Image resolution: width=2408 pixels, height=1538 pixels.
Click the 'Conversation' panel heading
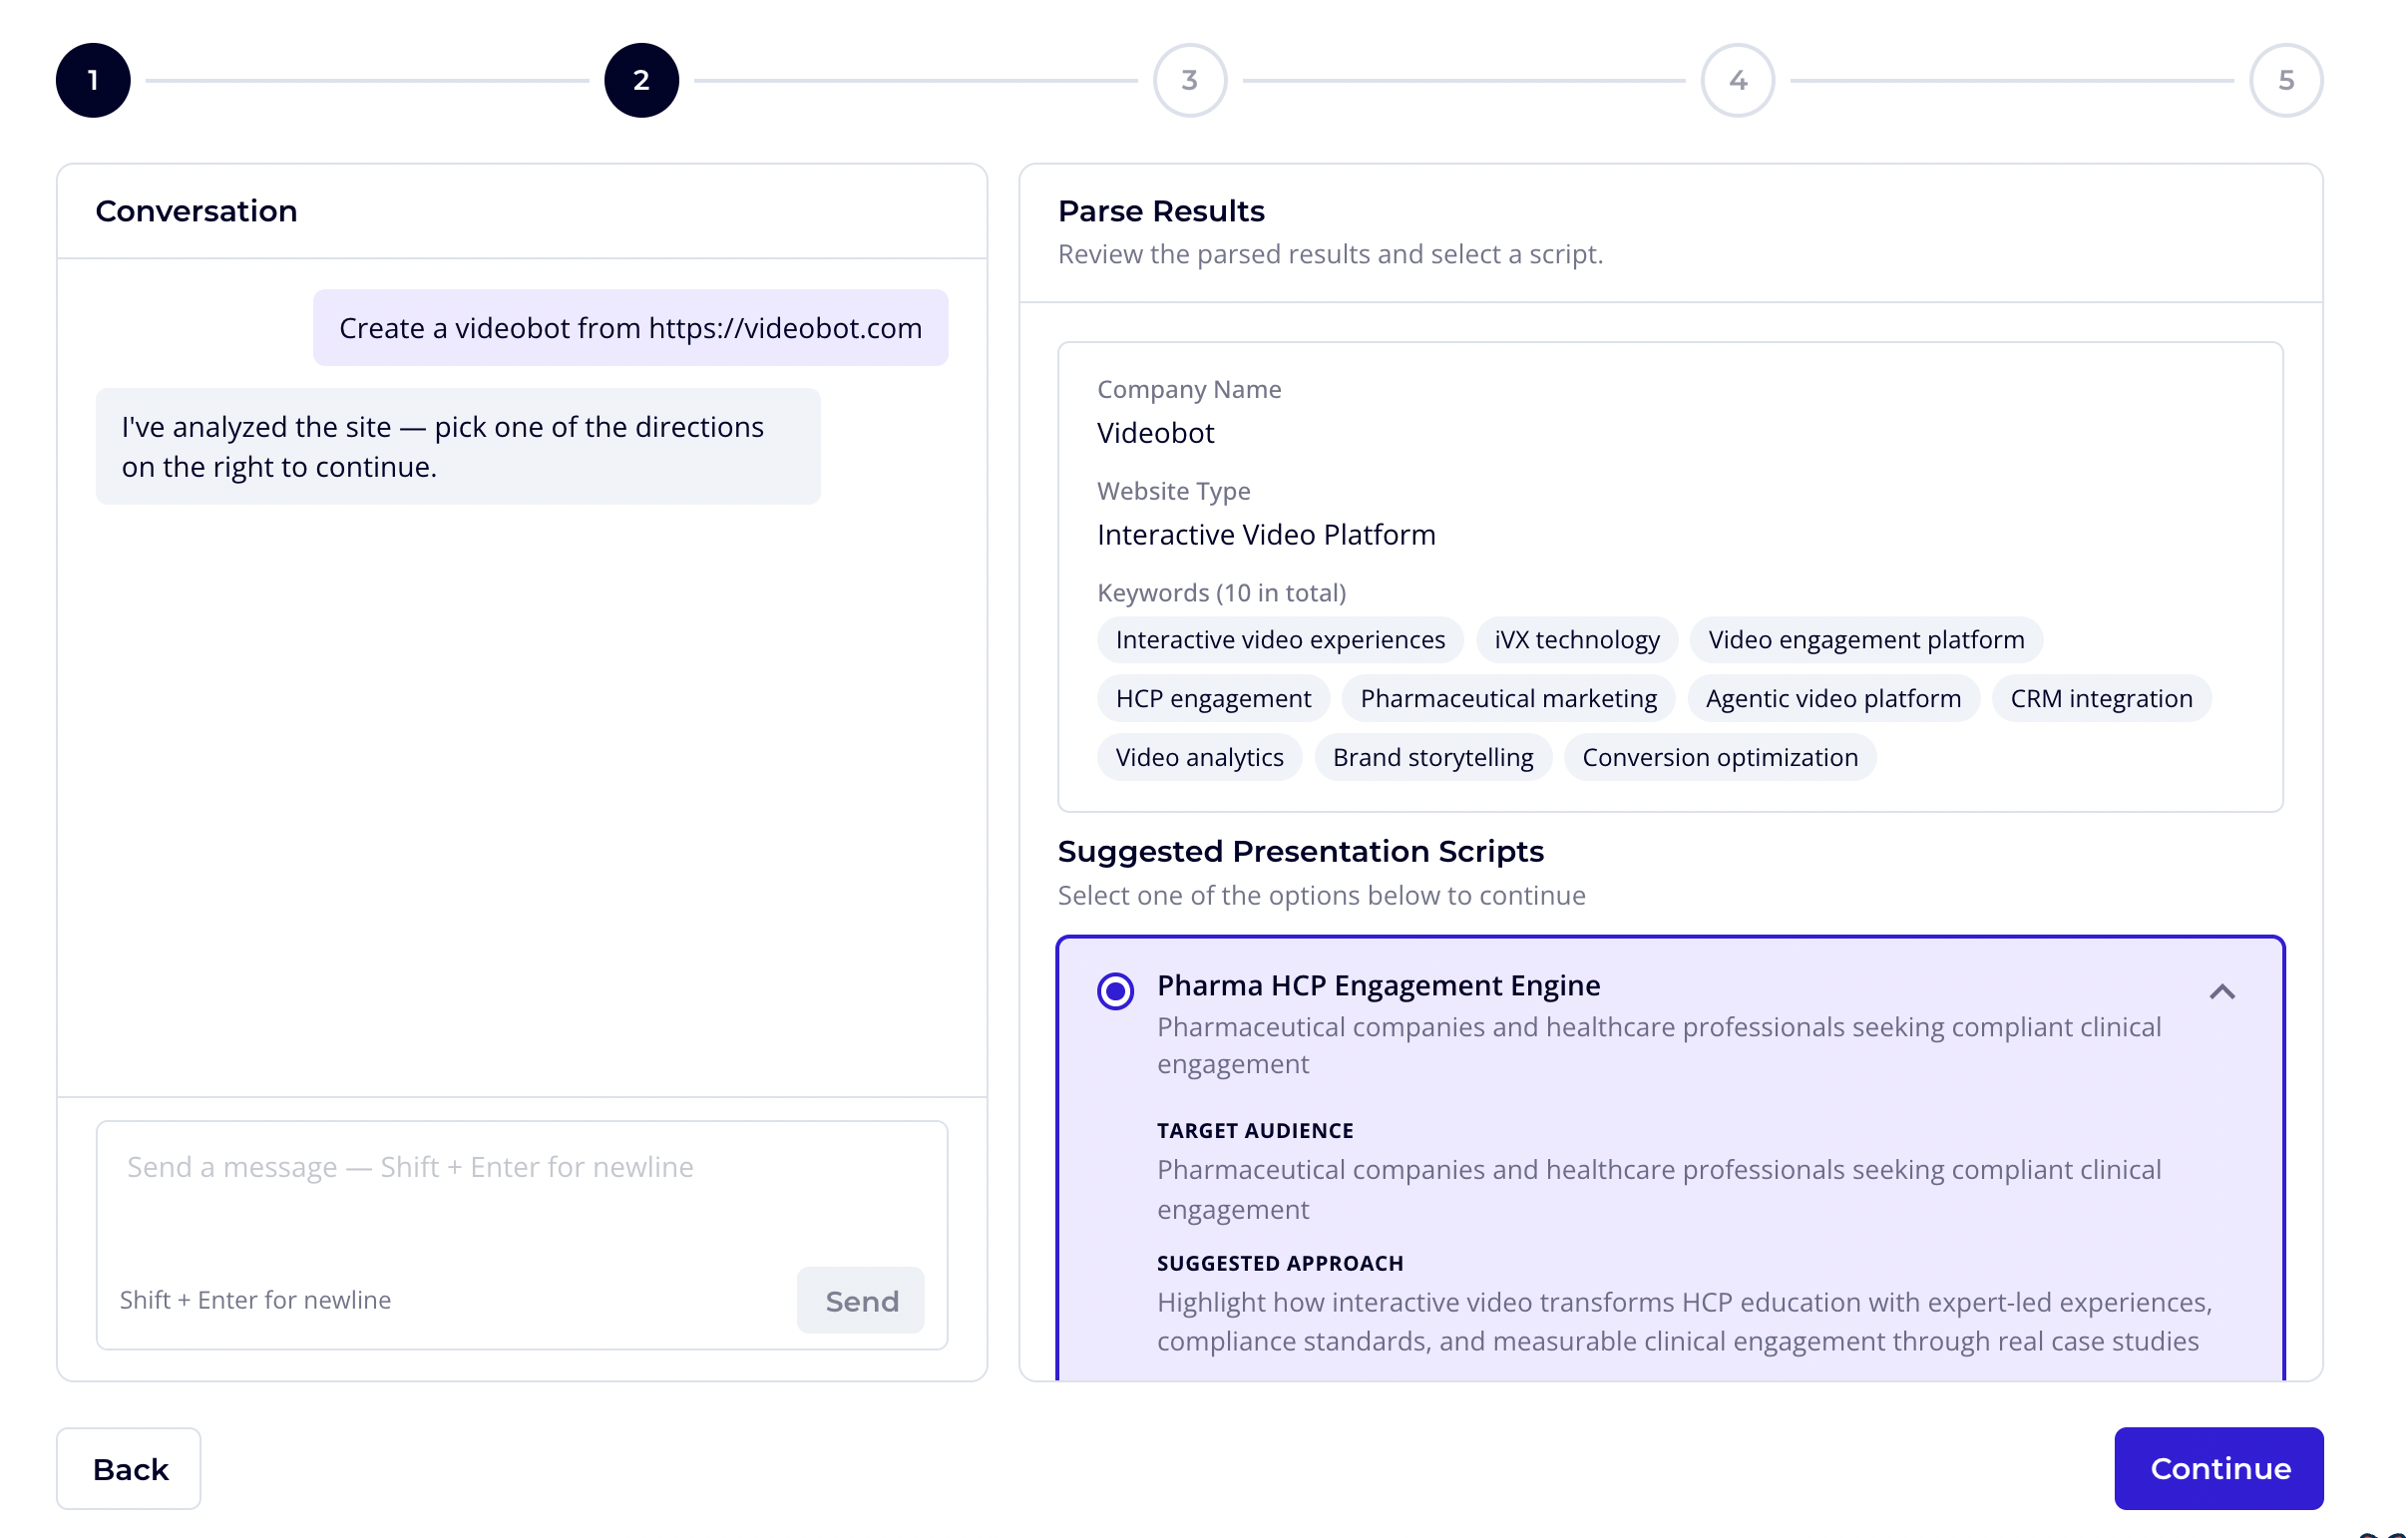tap(196, 211)
